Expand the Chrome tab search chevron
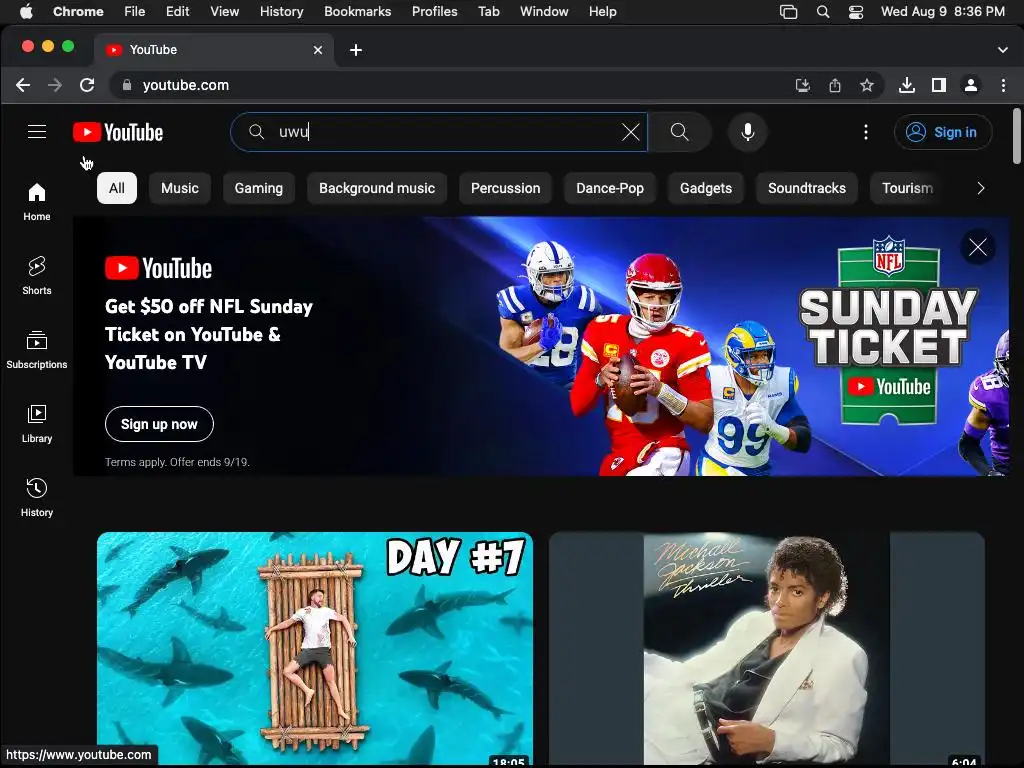This screenshot has width=1024, height=768. [x=1002, y=50]
